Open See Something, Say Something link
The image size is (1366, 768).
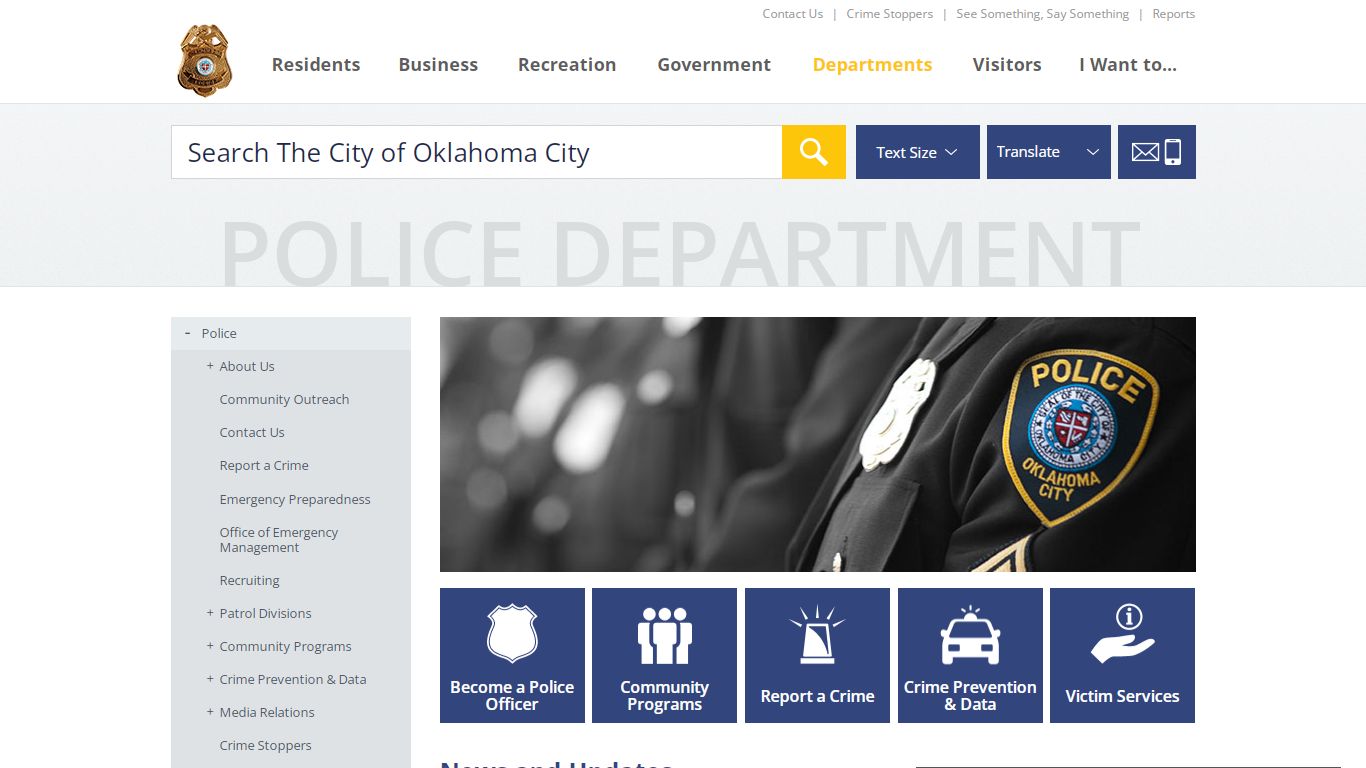pos(1043,14)
